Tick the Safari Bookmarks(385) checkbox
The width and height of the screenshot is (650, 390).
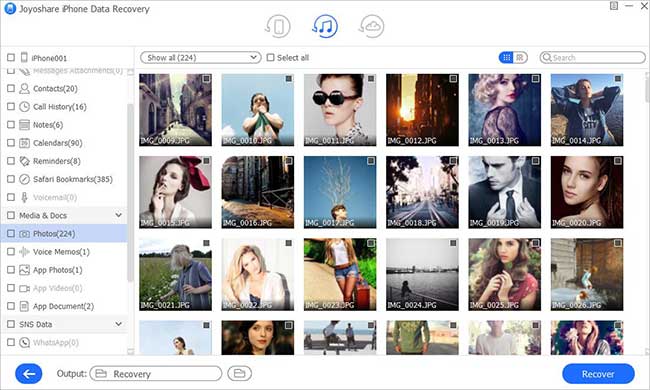coord(11,179)
